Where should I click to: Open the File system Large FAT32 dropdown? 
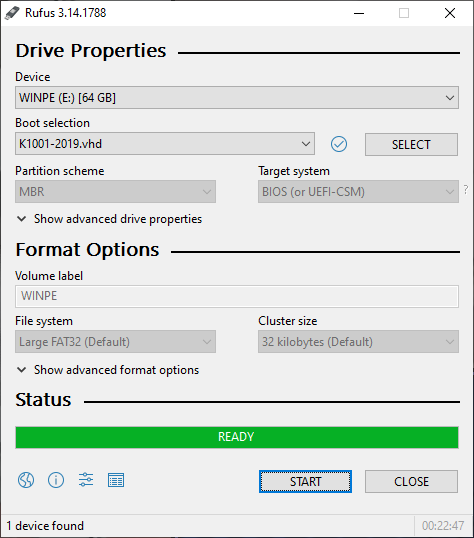tap(115, 342)
